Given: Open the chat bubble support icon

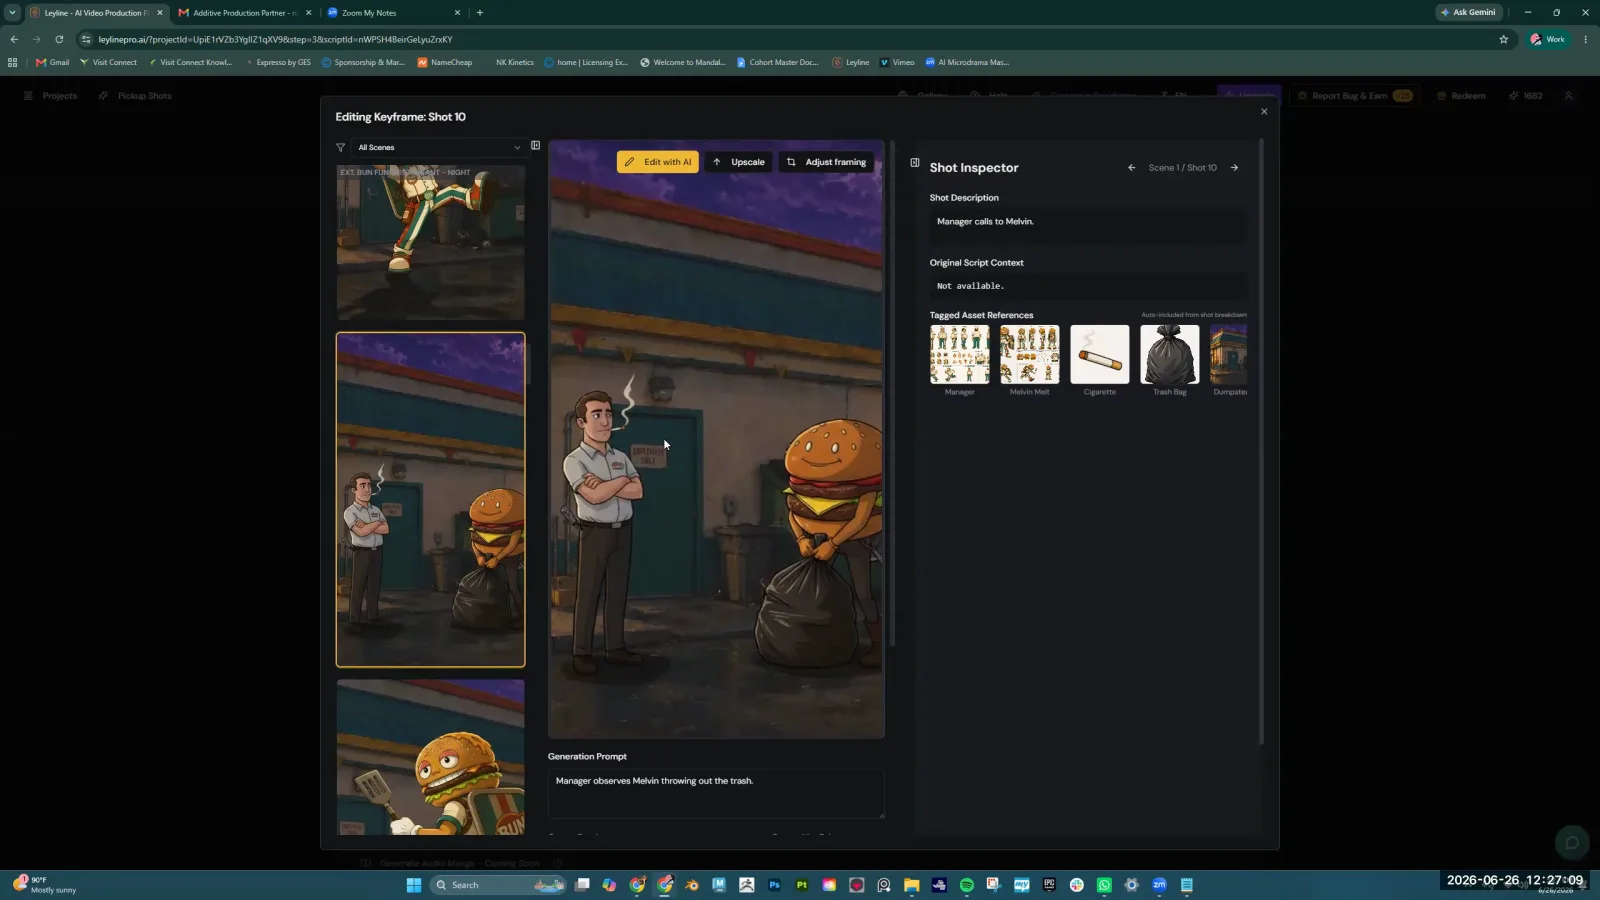Looking at the screenshot, I should tap(1572, 843).
